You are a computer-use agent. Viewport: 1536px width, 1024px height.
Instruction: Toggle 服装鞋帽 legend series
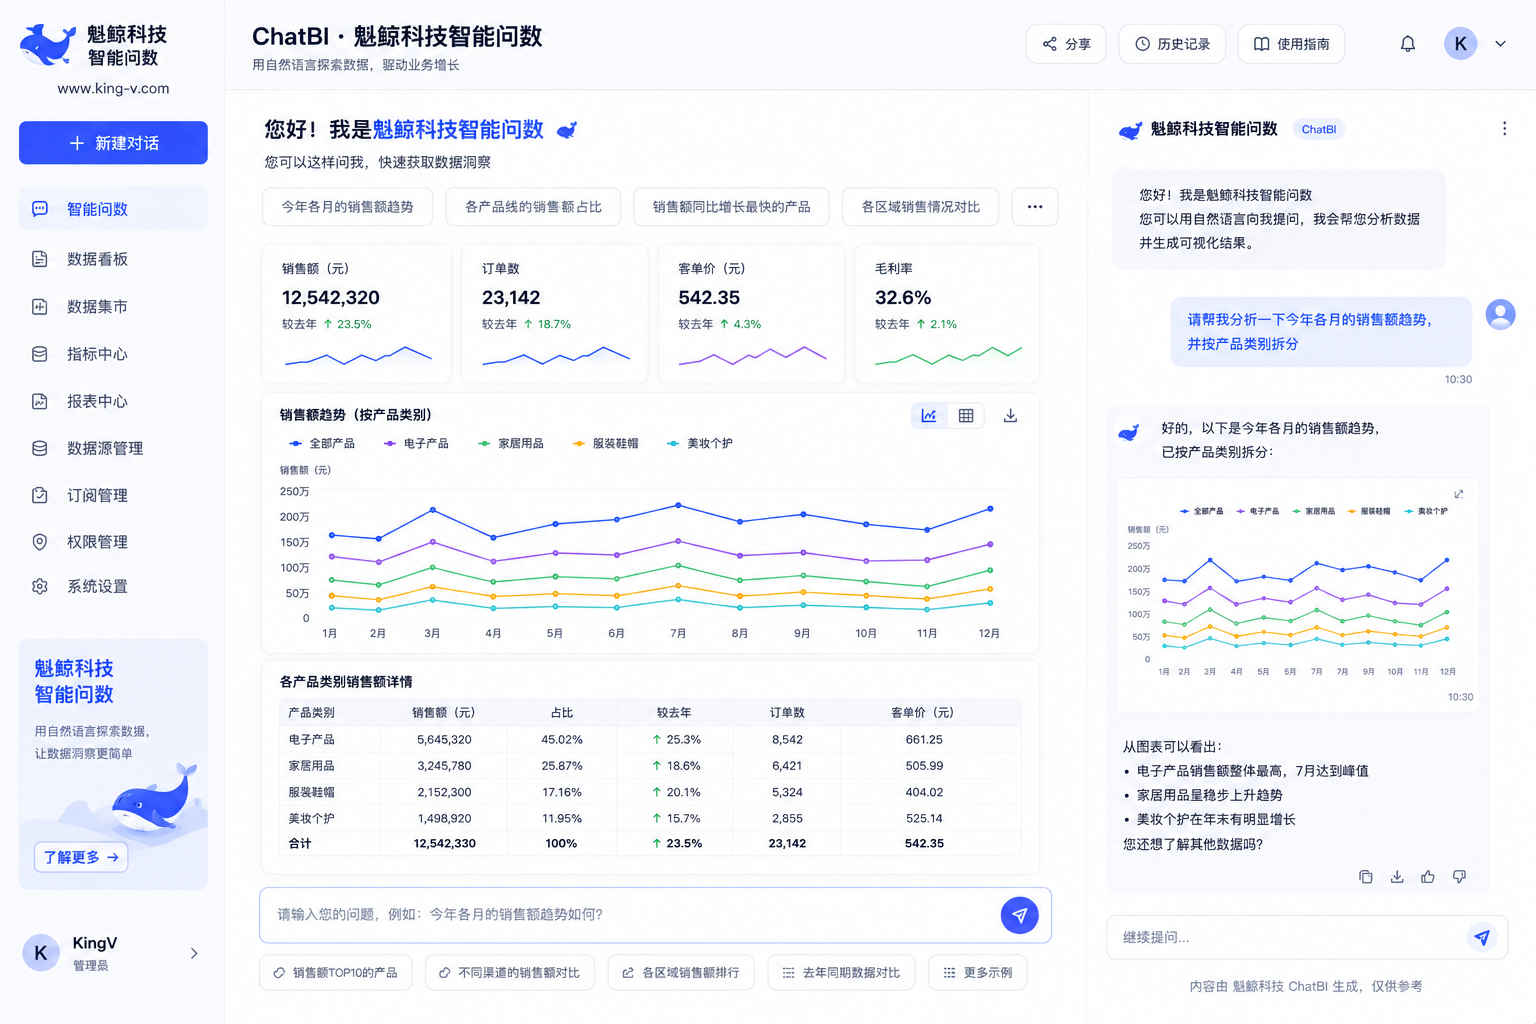605,443
